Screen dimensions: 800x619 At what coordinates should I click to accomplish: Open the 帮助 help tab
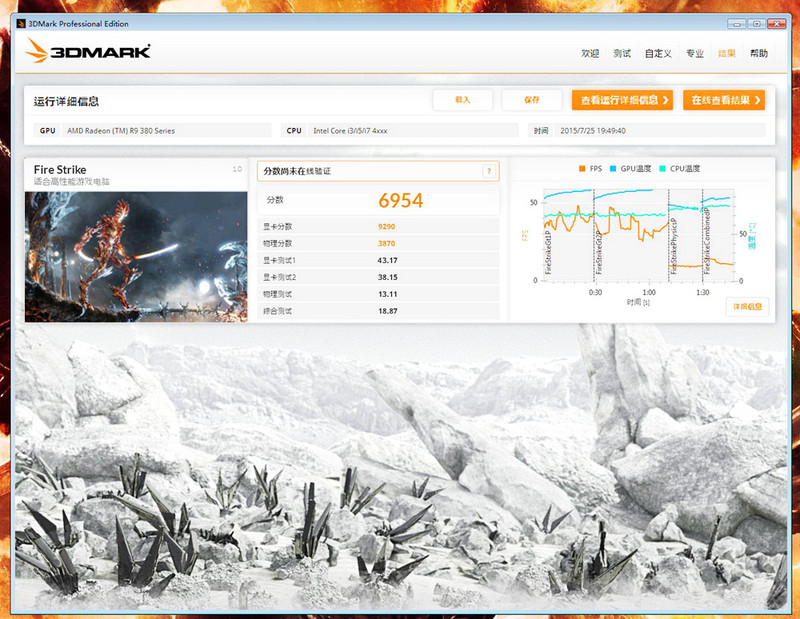tap(759, 54)
